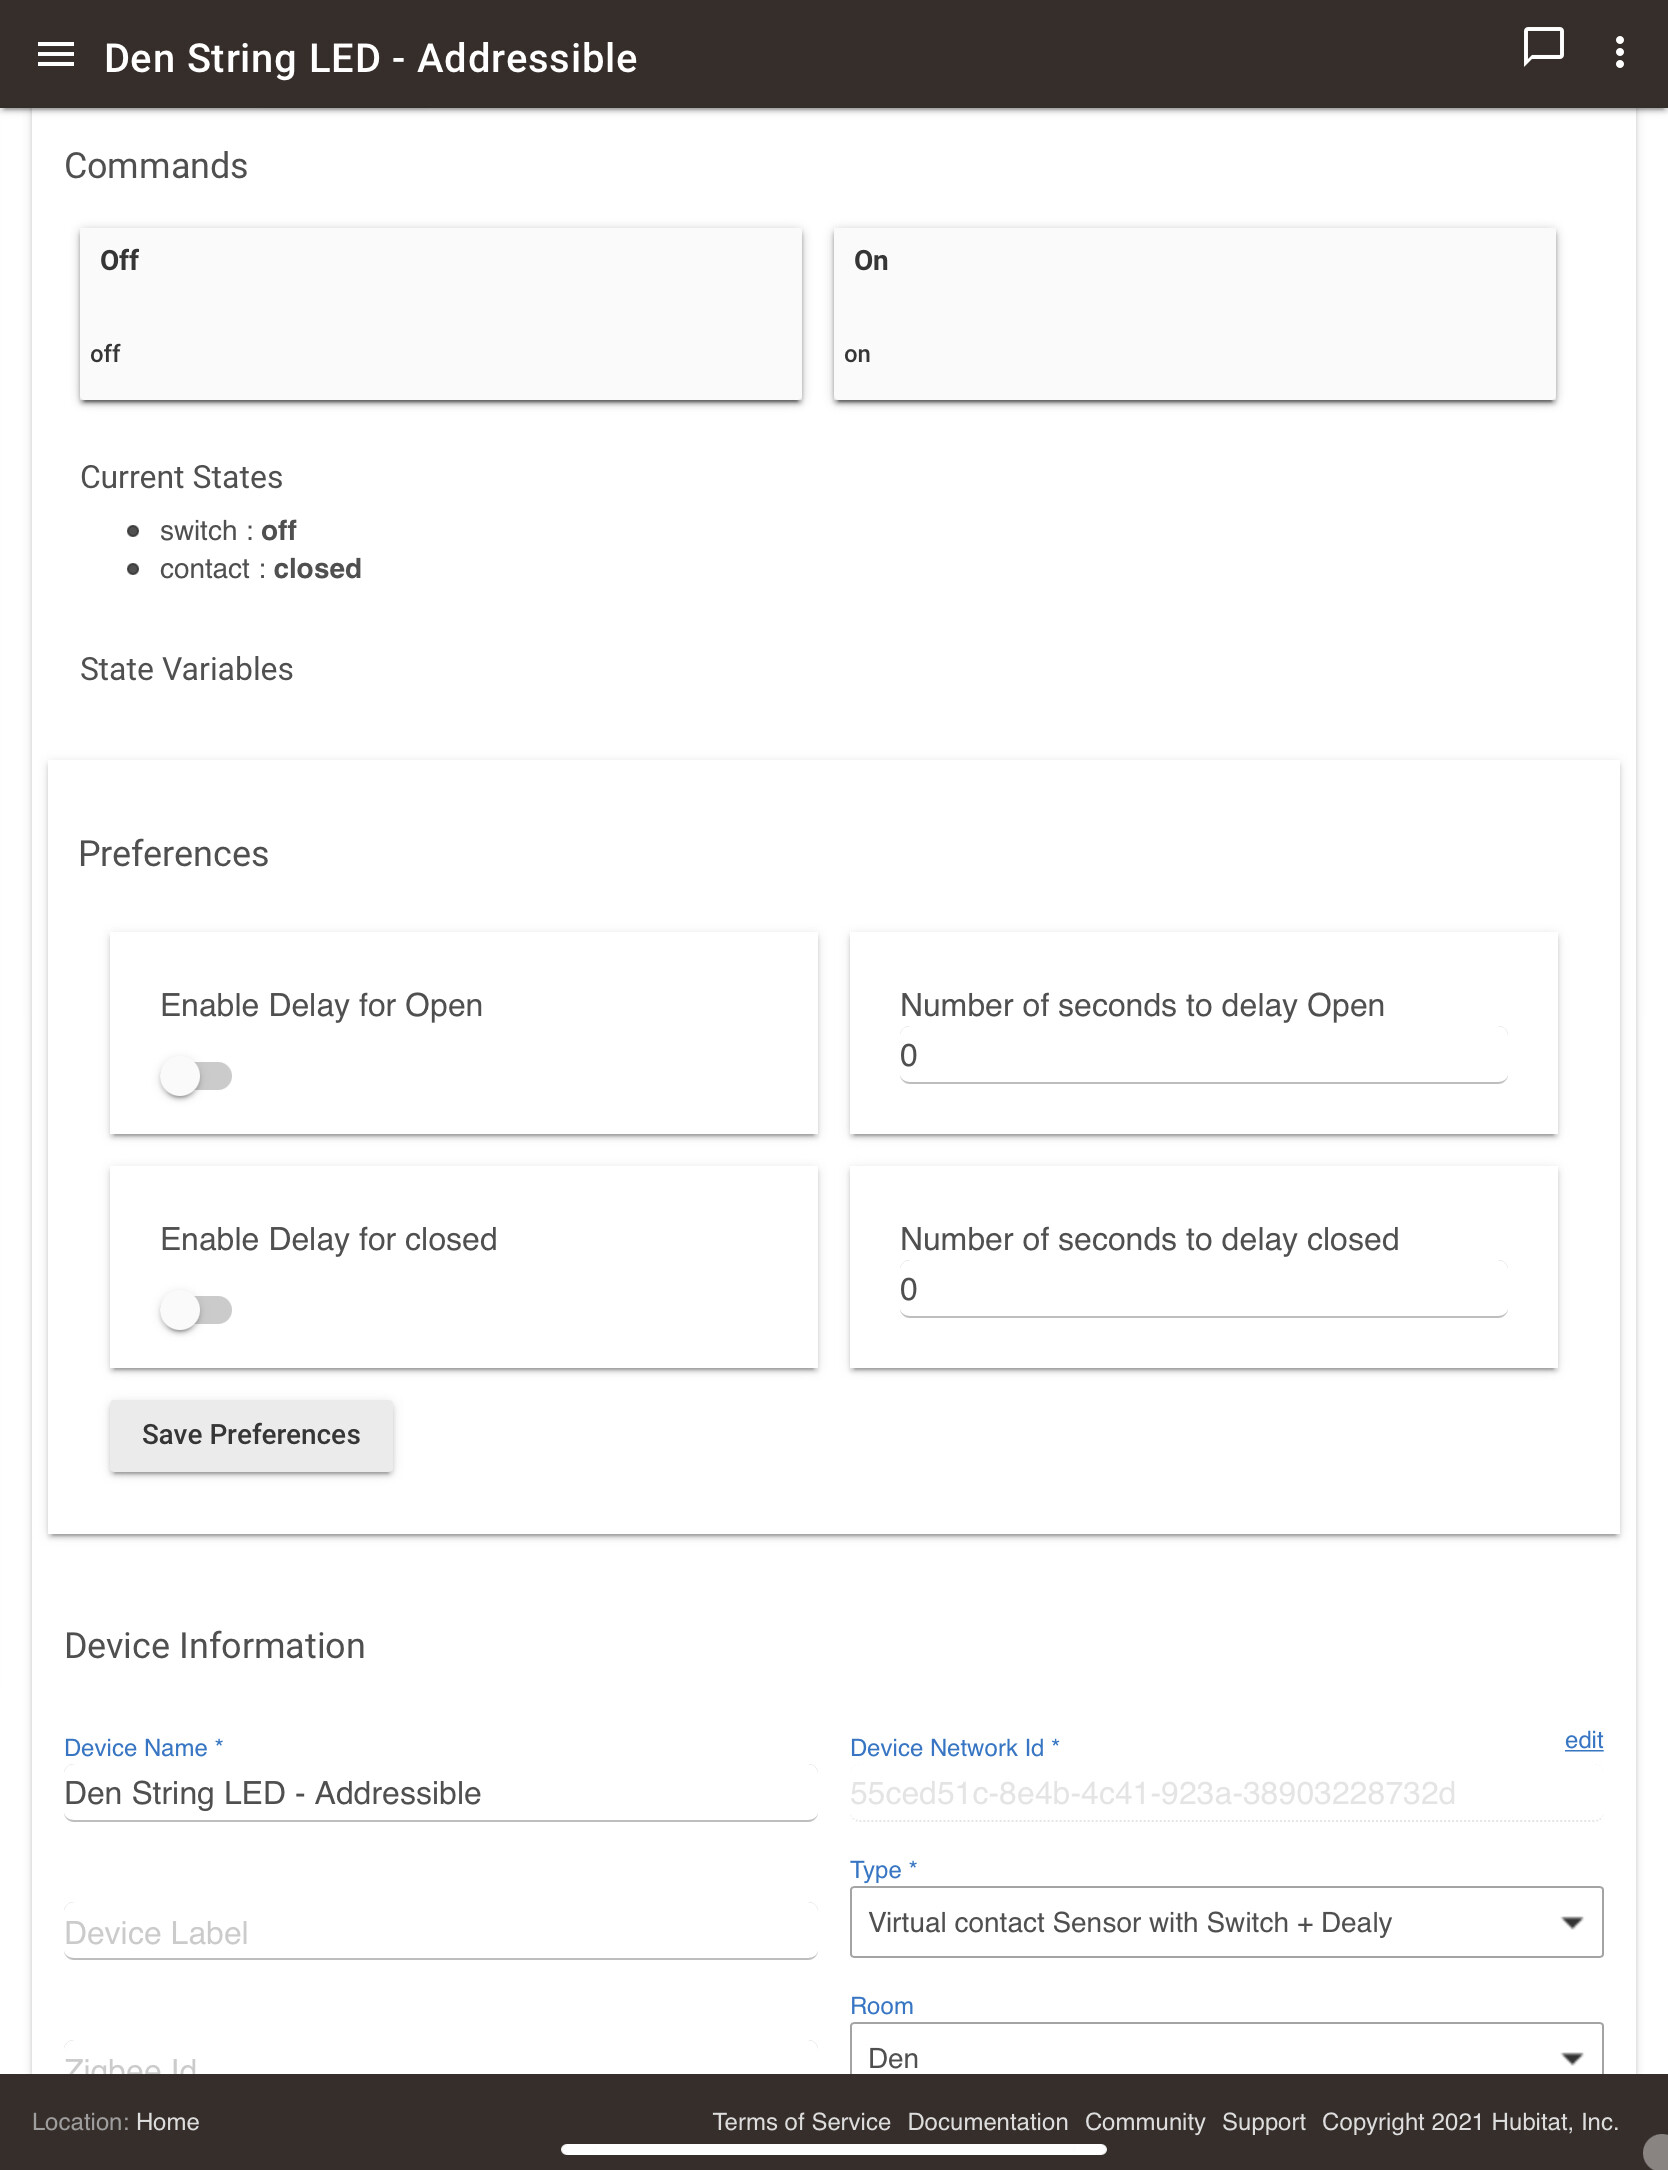Open the hamburger navigation menu
Viewport: 1668px width, 2170px height.
pos(56,56)
